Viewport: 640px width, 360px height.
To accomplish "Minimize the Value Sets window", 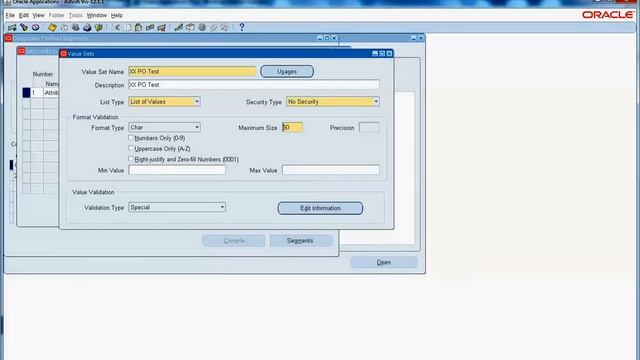I will tap(375, 53).
